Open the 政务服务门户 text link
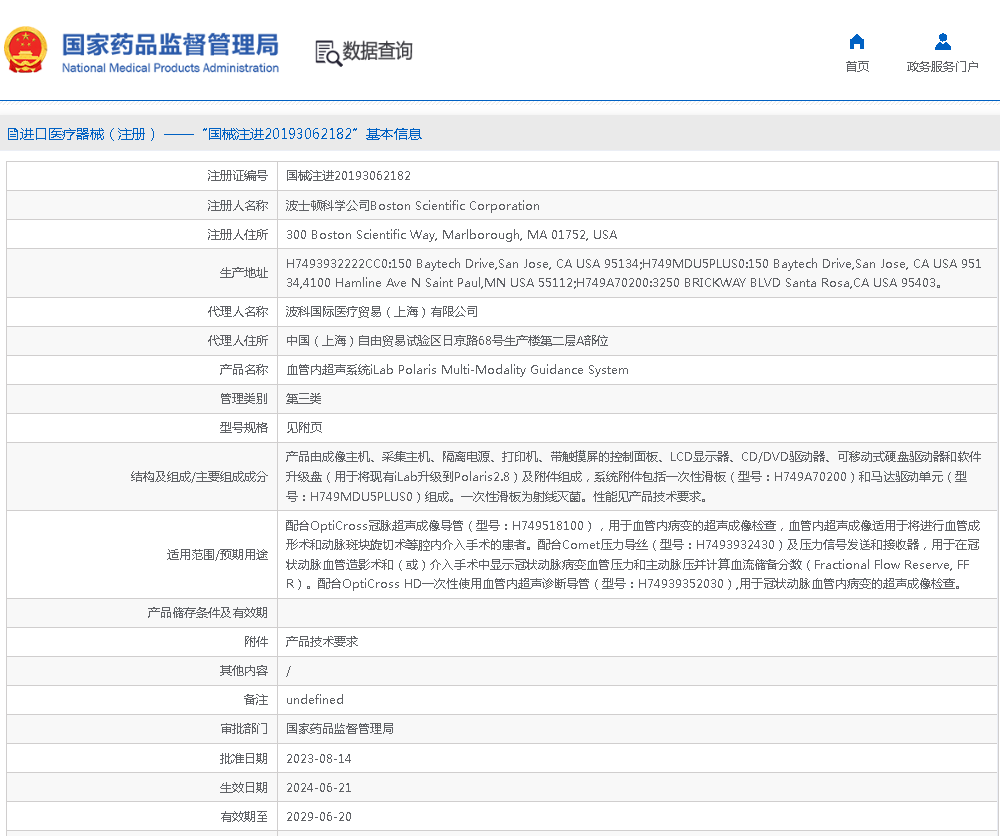 point(942,67)
